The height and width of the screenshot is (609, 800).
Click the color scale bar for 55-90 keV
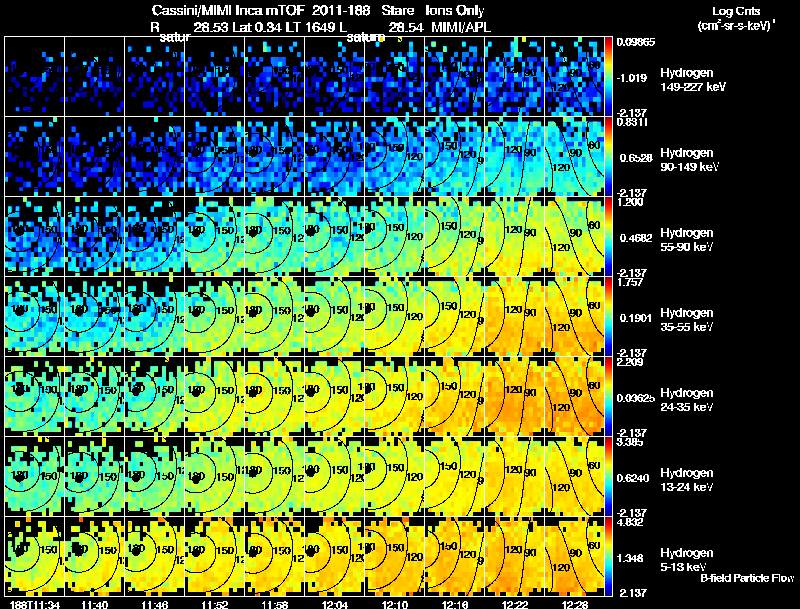(x=608, y=237)
